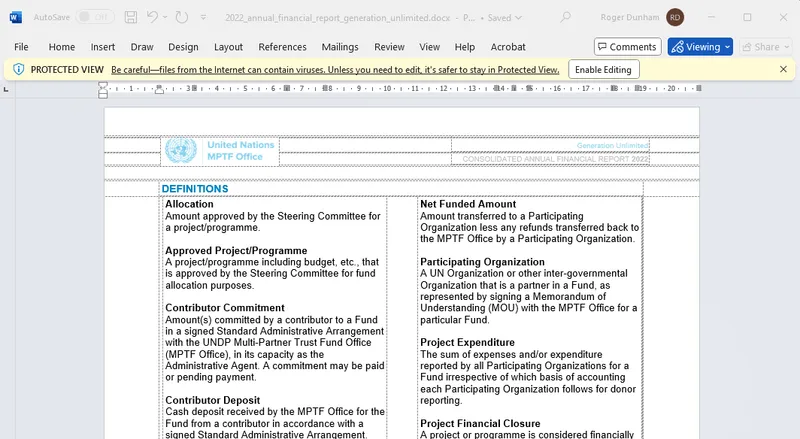
Task: Switch to the Home tab
Action: 62,47
